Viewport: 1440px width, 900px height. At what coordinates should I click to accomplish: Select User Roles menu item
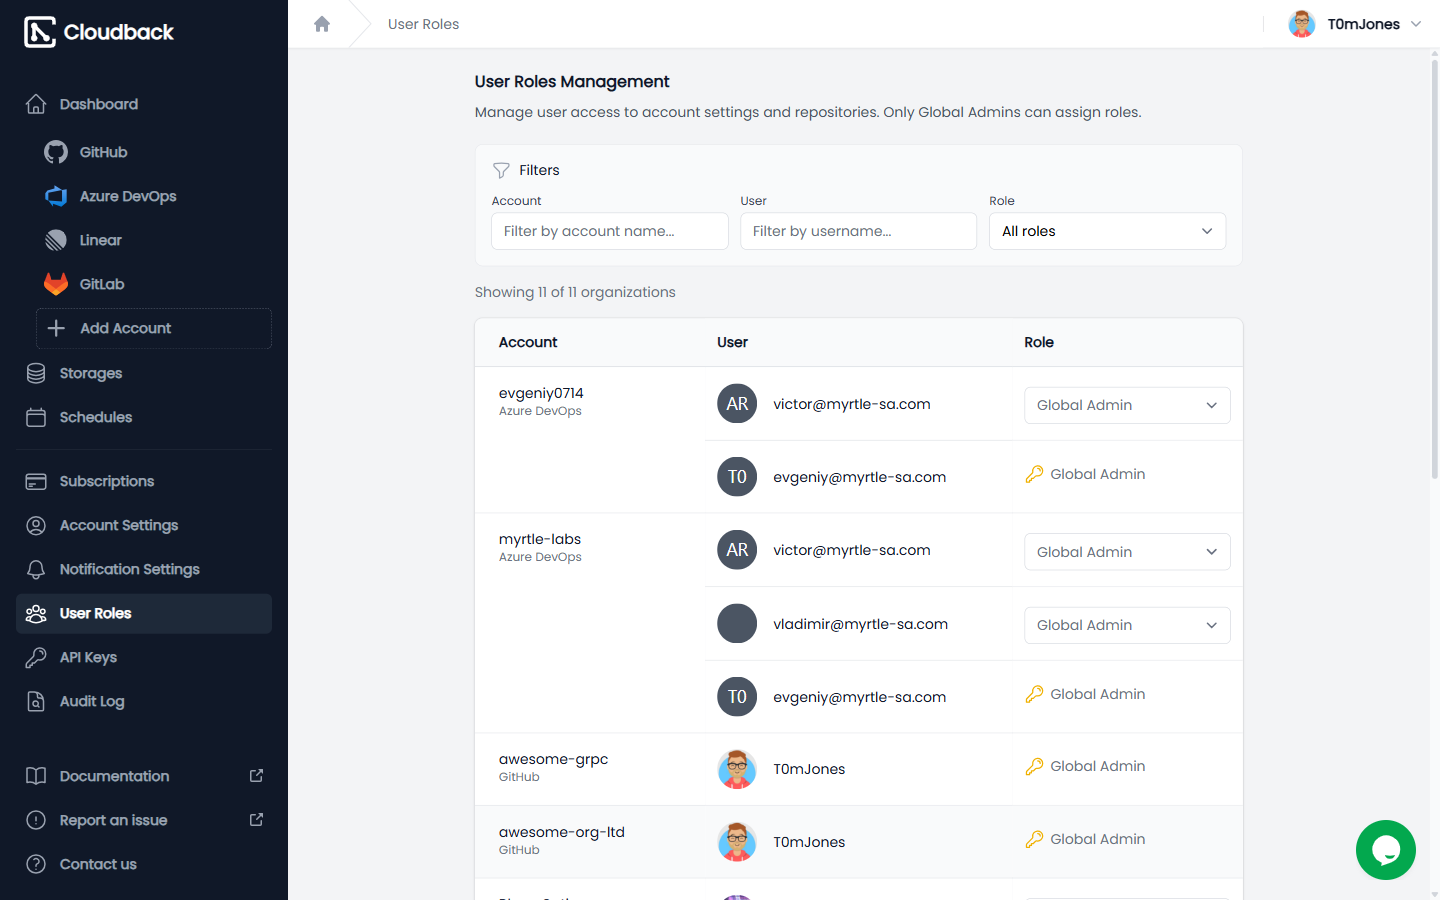tap(144, 613)
